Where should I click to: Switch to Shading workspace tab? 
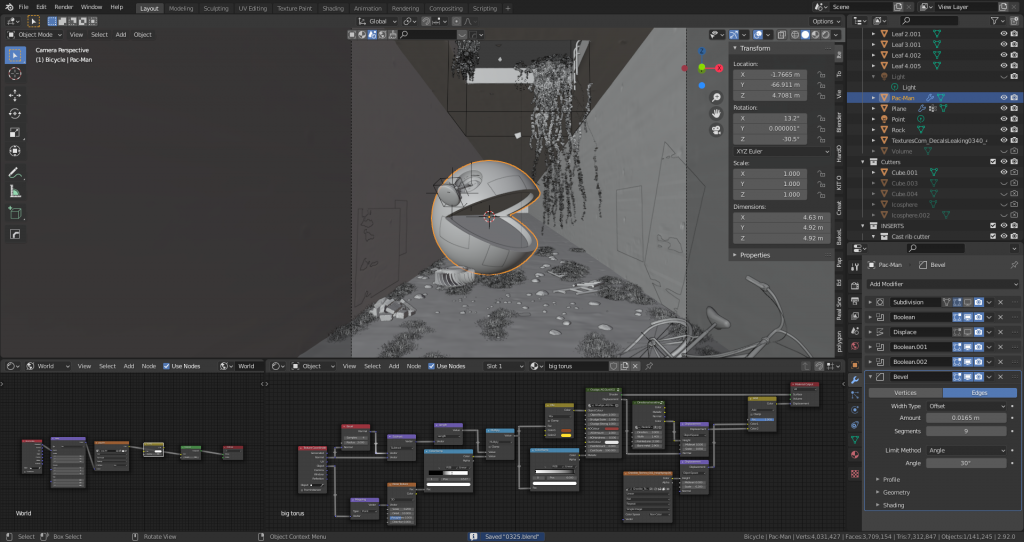pyautogui.click(x=333, y=8)
